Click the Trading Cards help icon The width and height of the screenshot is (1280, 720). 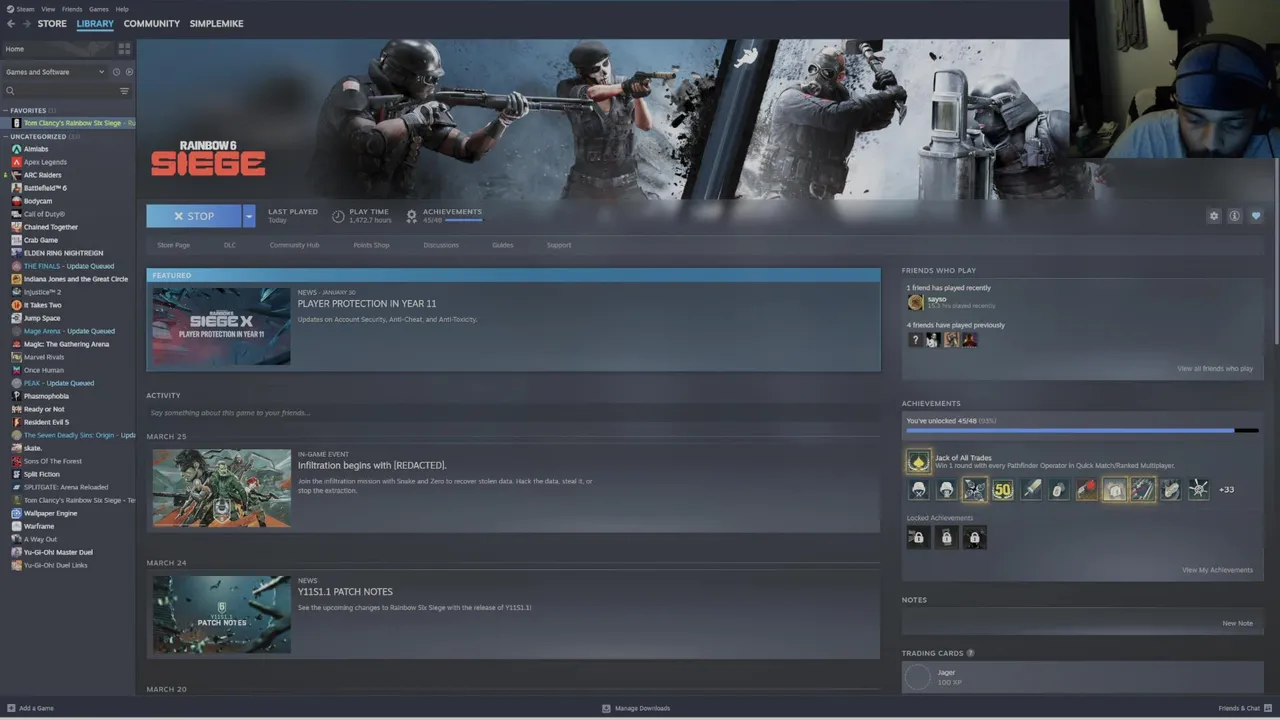(970, 653)
